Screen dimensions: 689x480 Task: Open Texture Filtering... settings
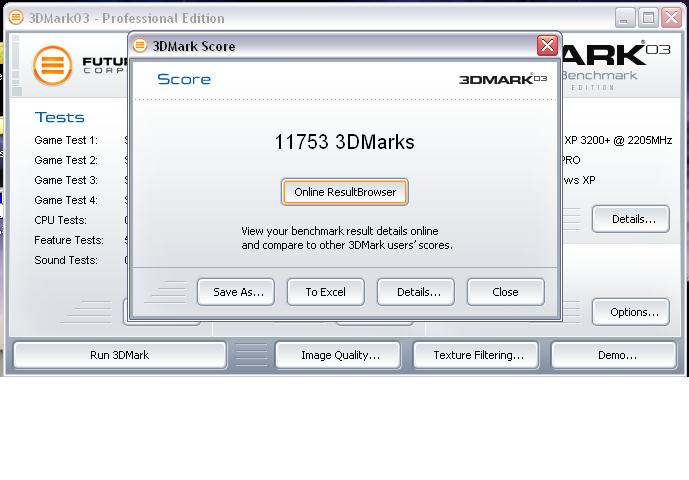pyautogui.click(x=476, y=355)
